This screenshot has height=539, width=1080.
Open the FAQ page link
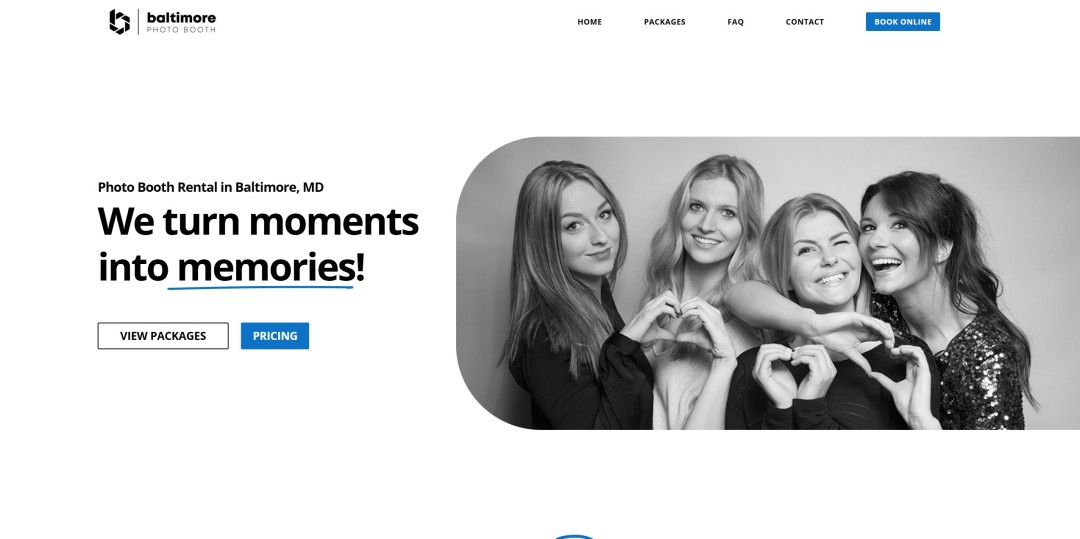tap(736, 22)
